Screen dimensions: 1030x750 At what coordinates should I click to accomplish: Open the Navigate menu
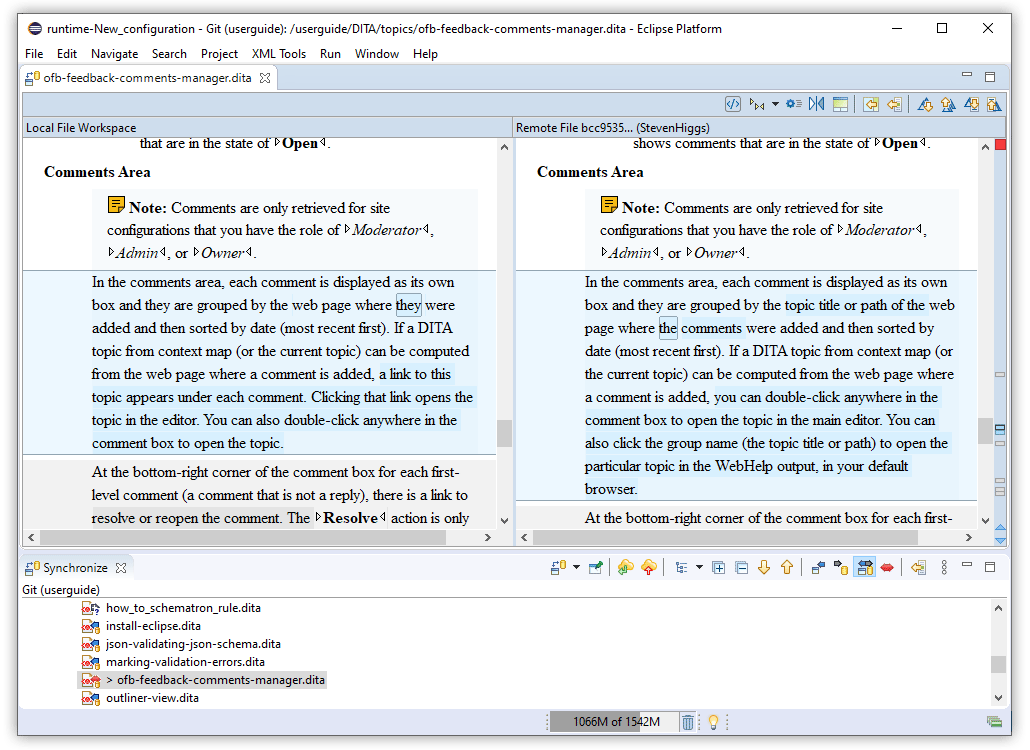[x=114, y=54]
